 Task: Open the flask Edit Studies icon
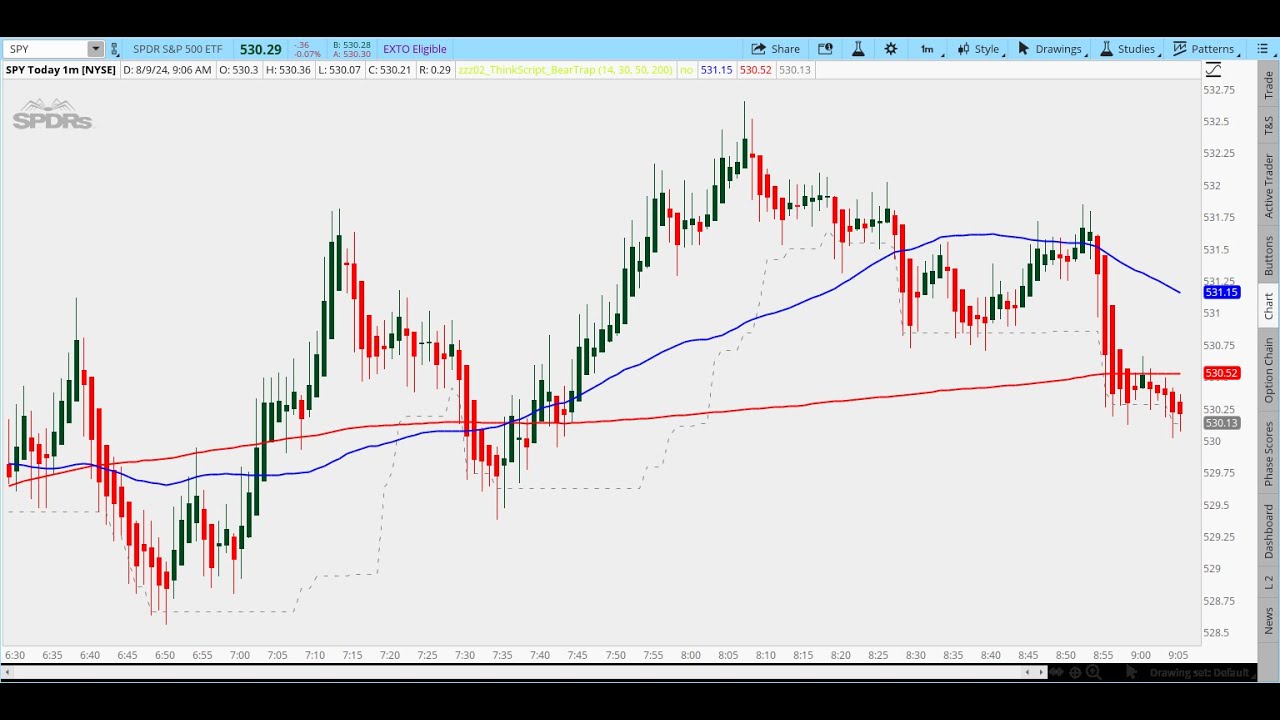[858, 48]
